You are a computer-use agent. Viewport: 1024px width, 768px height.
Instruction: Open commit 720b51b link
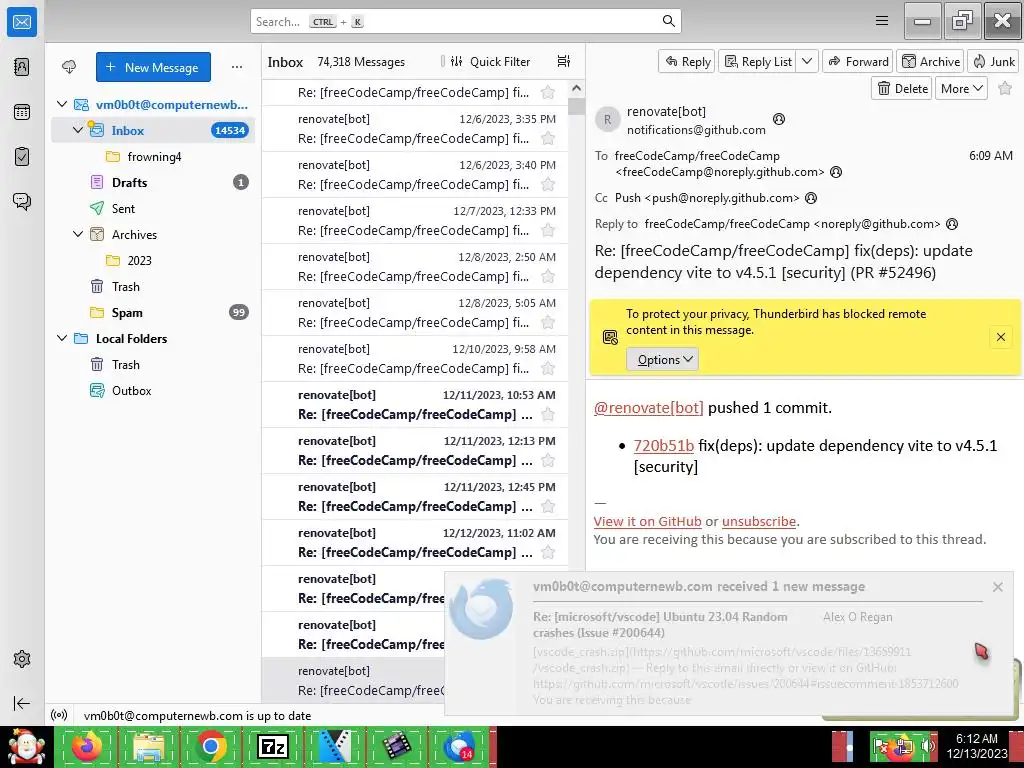(664, 445)
